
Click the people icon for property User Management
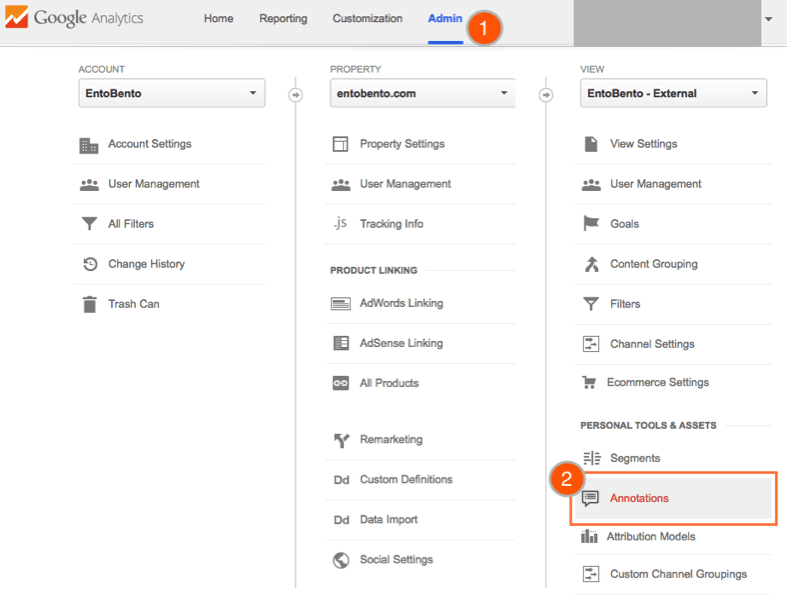click(x=341, y=185)
